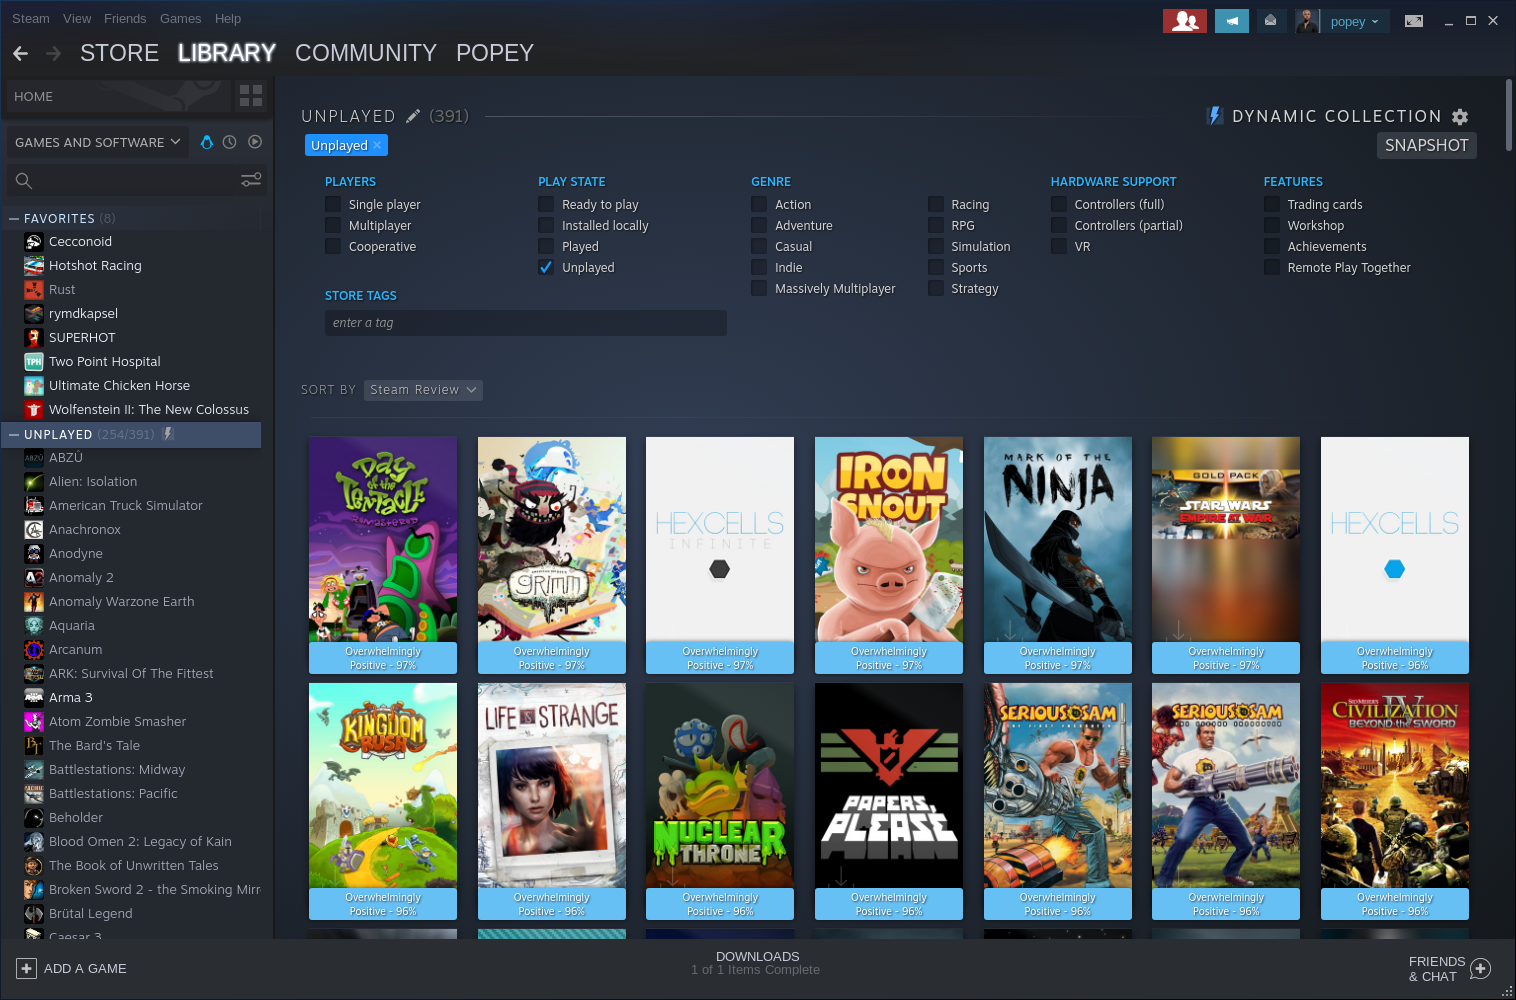Open the View menu
Screen dimensions: 1516x1000
click(x=77, y=18)
